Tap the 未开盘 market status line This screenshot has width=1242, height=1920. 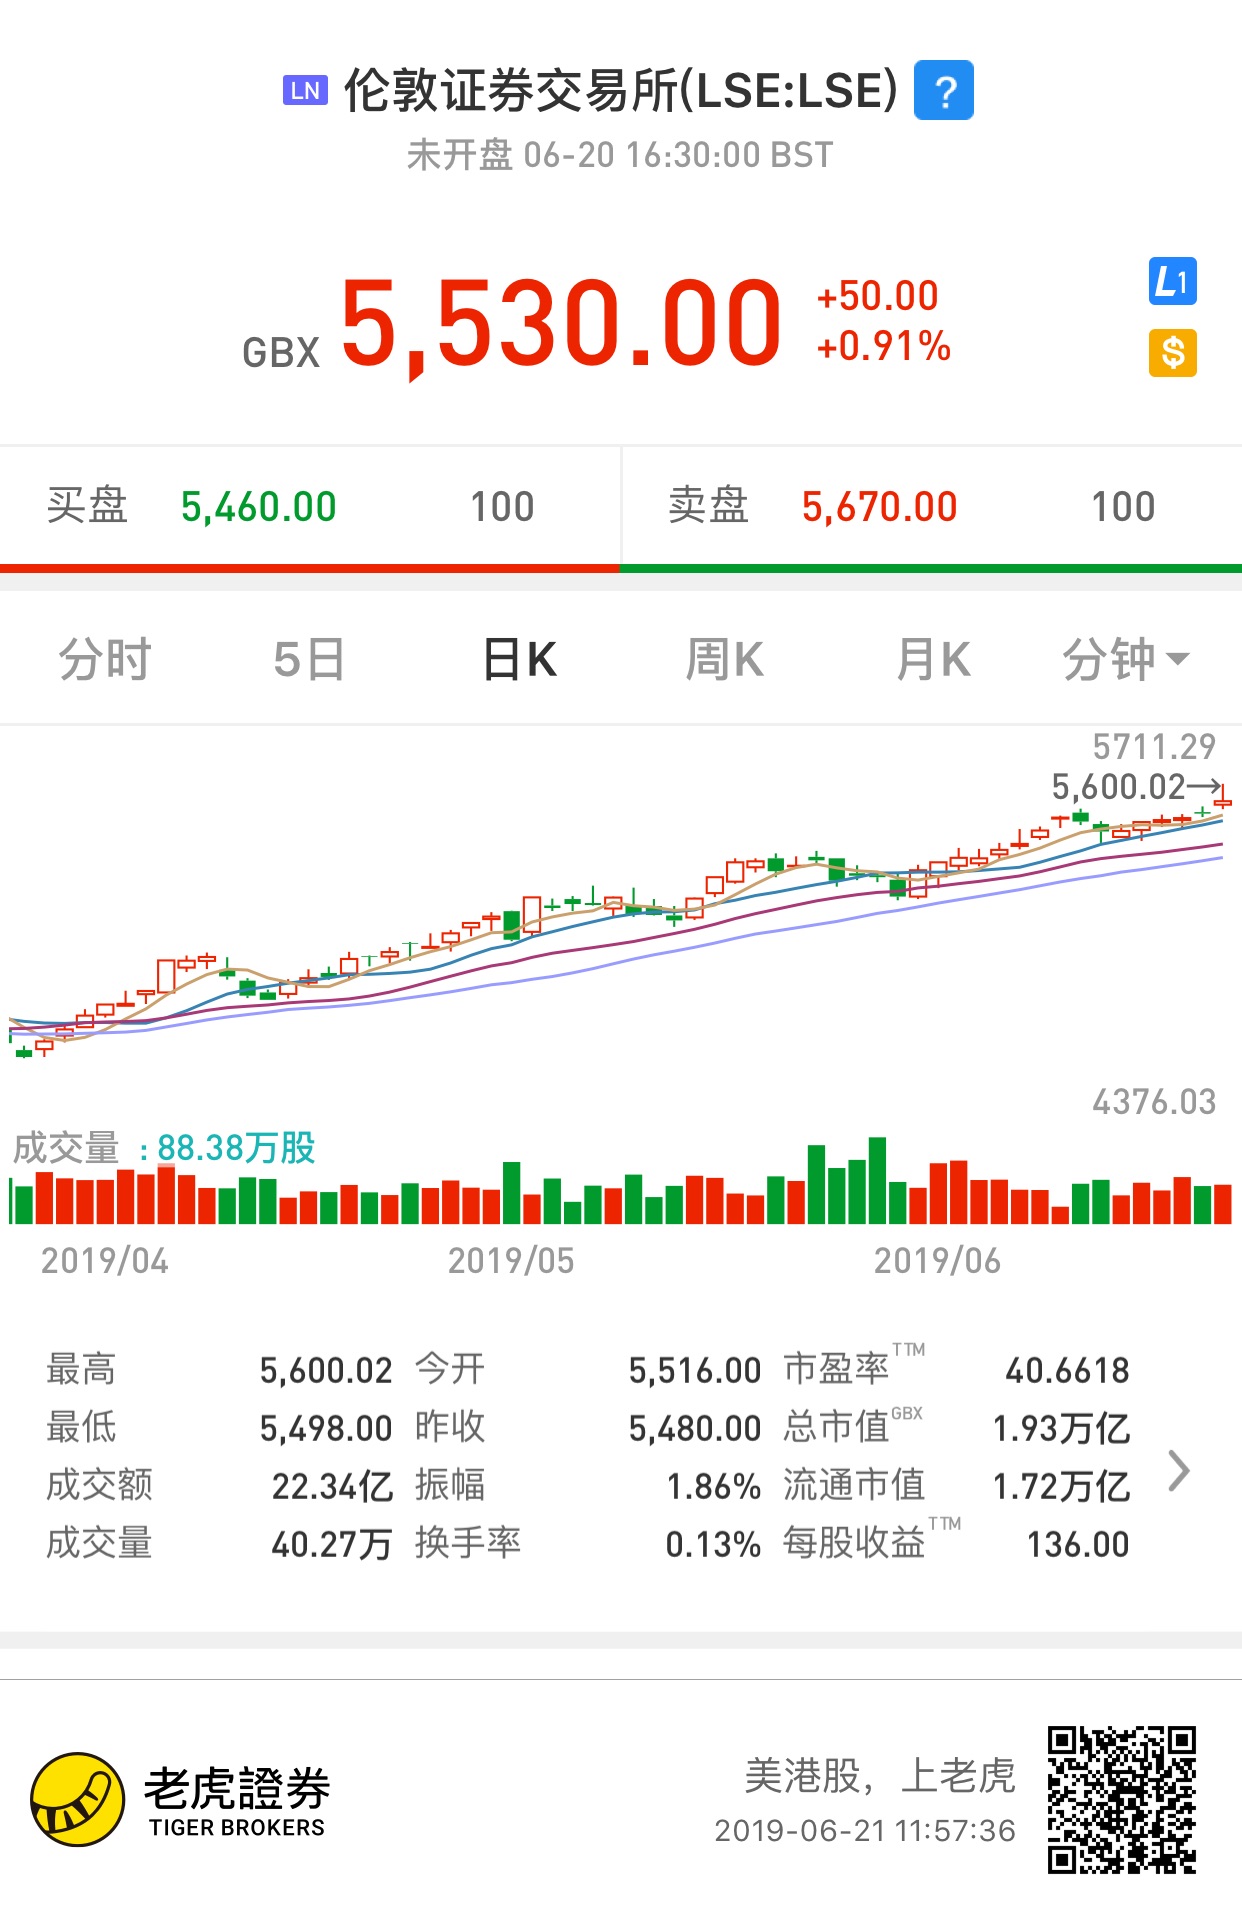click(x=620, y=155)
